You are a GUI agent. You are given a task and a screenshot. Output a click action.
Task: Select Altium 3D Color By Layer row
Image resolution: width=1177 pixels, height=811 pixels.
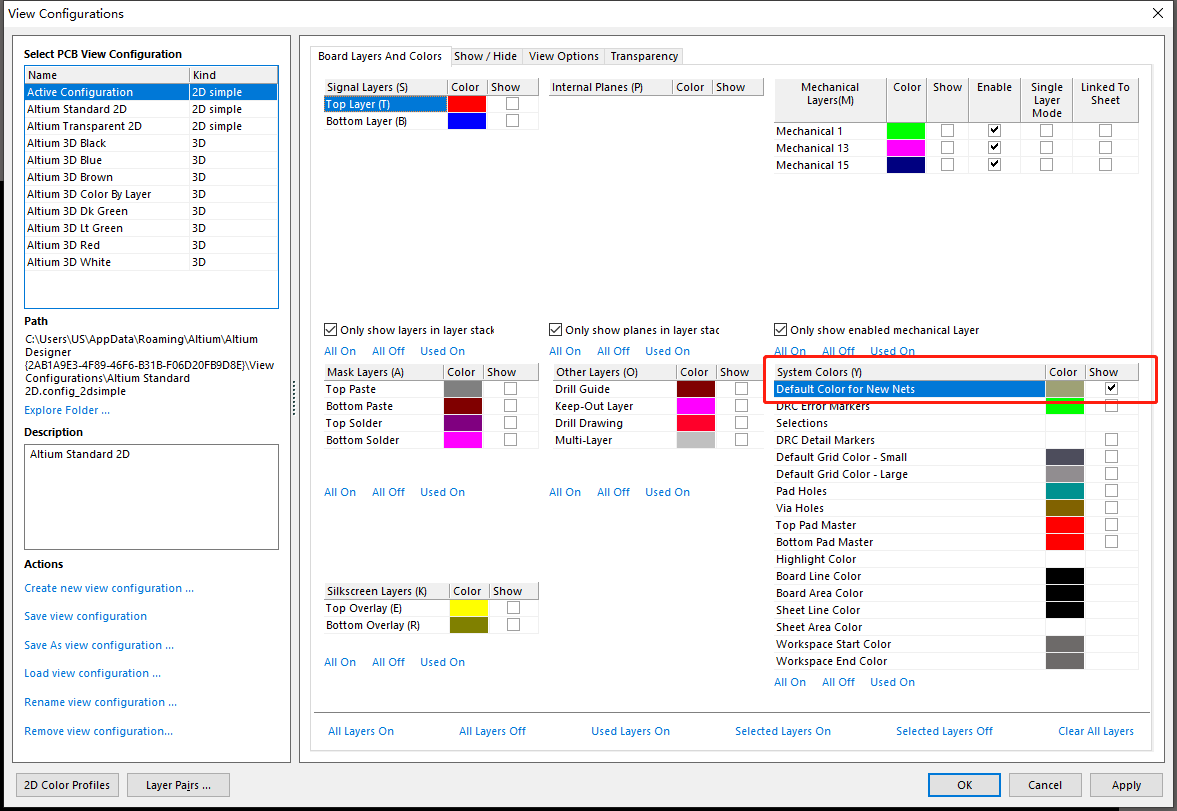pos(152,194)
